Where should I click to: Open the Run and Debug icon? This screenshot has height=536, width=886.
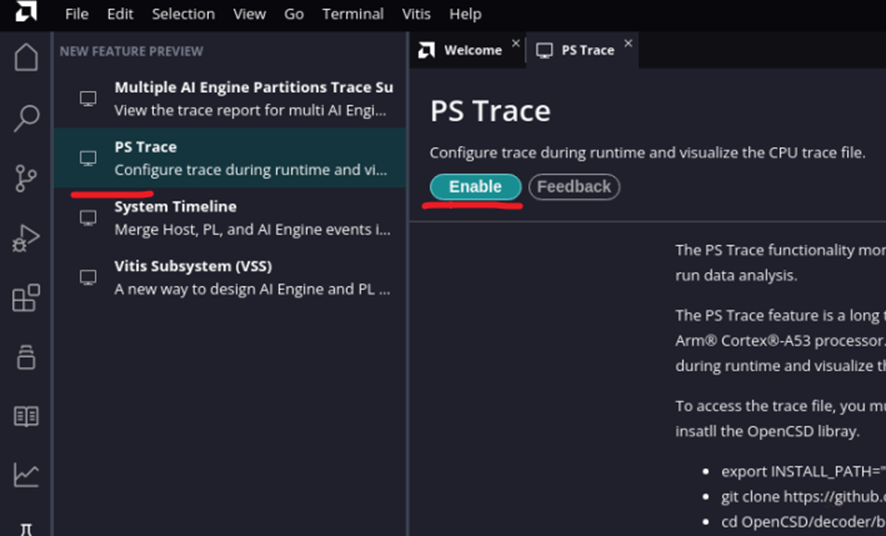tap(26, 238)
